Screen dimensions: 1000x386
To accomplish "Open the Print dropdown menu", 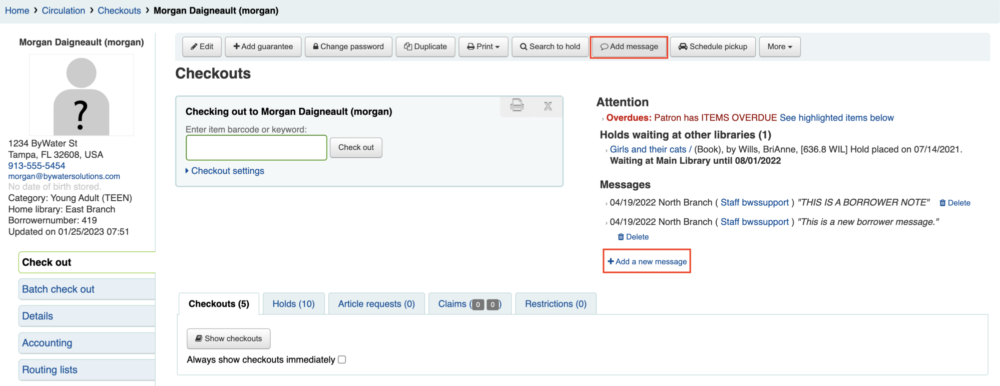I will pos(483,47).
